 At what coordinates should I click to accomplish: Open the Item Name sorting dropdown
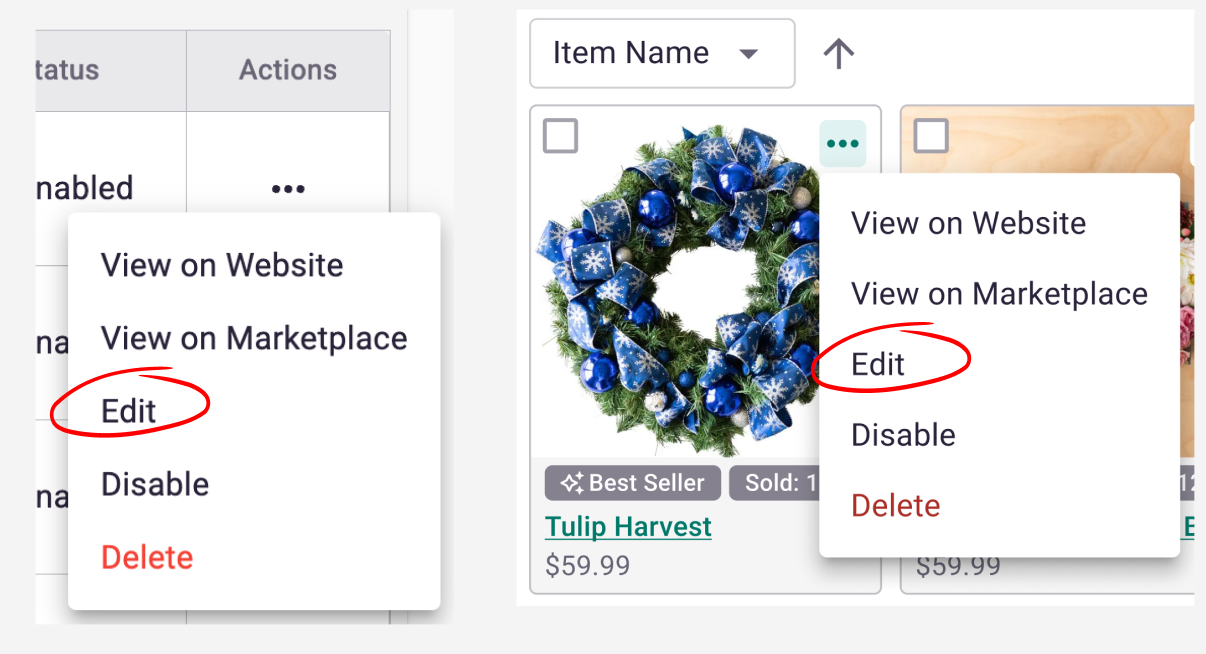(x=662, y=53)
